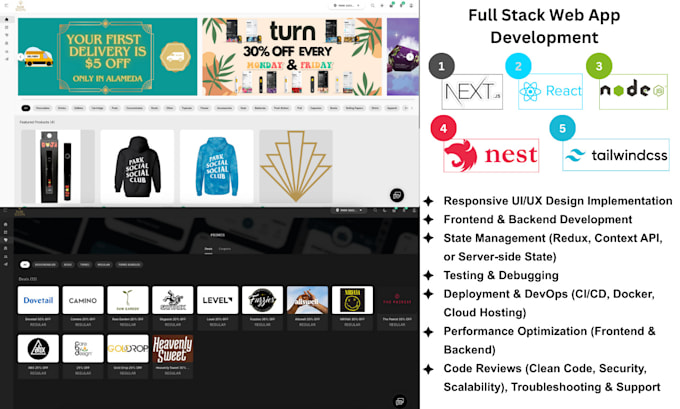This screenshot has width=680, height=409.
Task: Open the store selector dropdown in the dark header
Action: pyautogui.click(x=349, y=210)
